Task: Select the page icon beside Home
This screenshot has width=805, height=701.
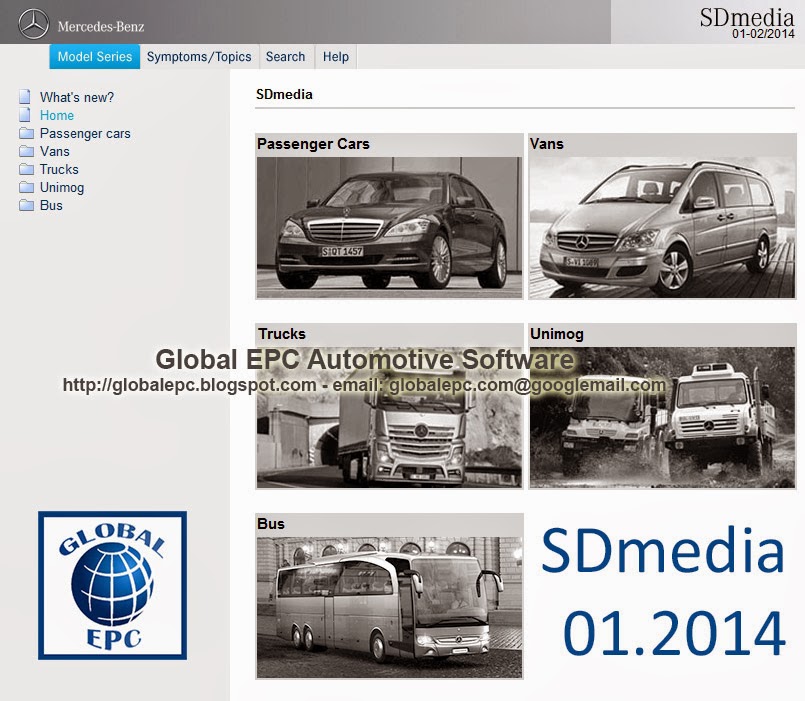Action: [x=24, y=115]
